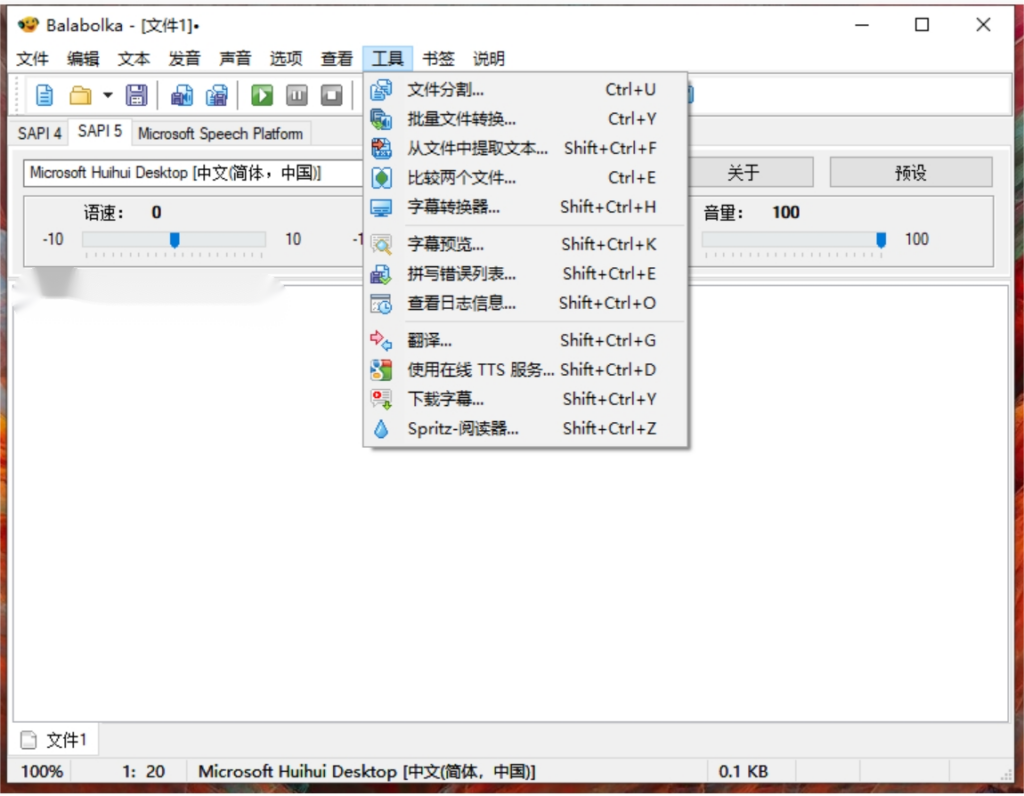The height and width of the screenshot is (796, 1024).
Task: Stop speech playback in toolbar
Action: click(x=331, y=95)
